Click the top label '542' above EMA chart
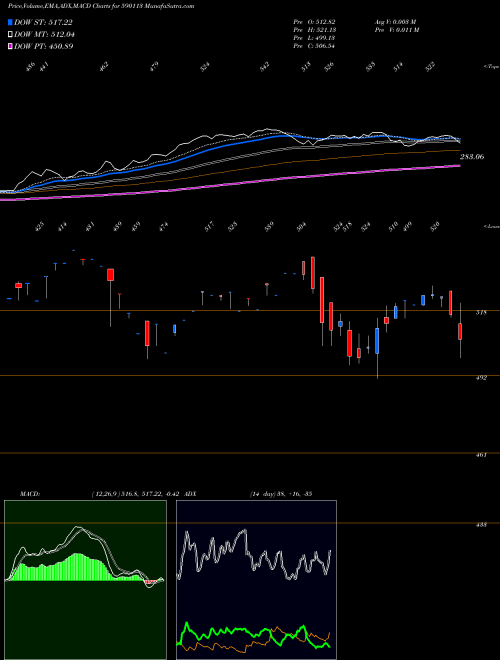This screenshot has width=500, height=660. click(265, 67)
